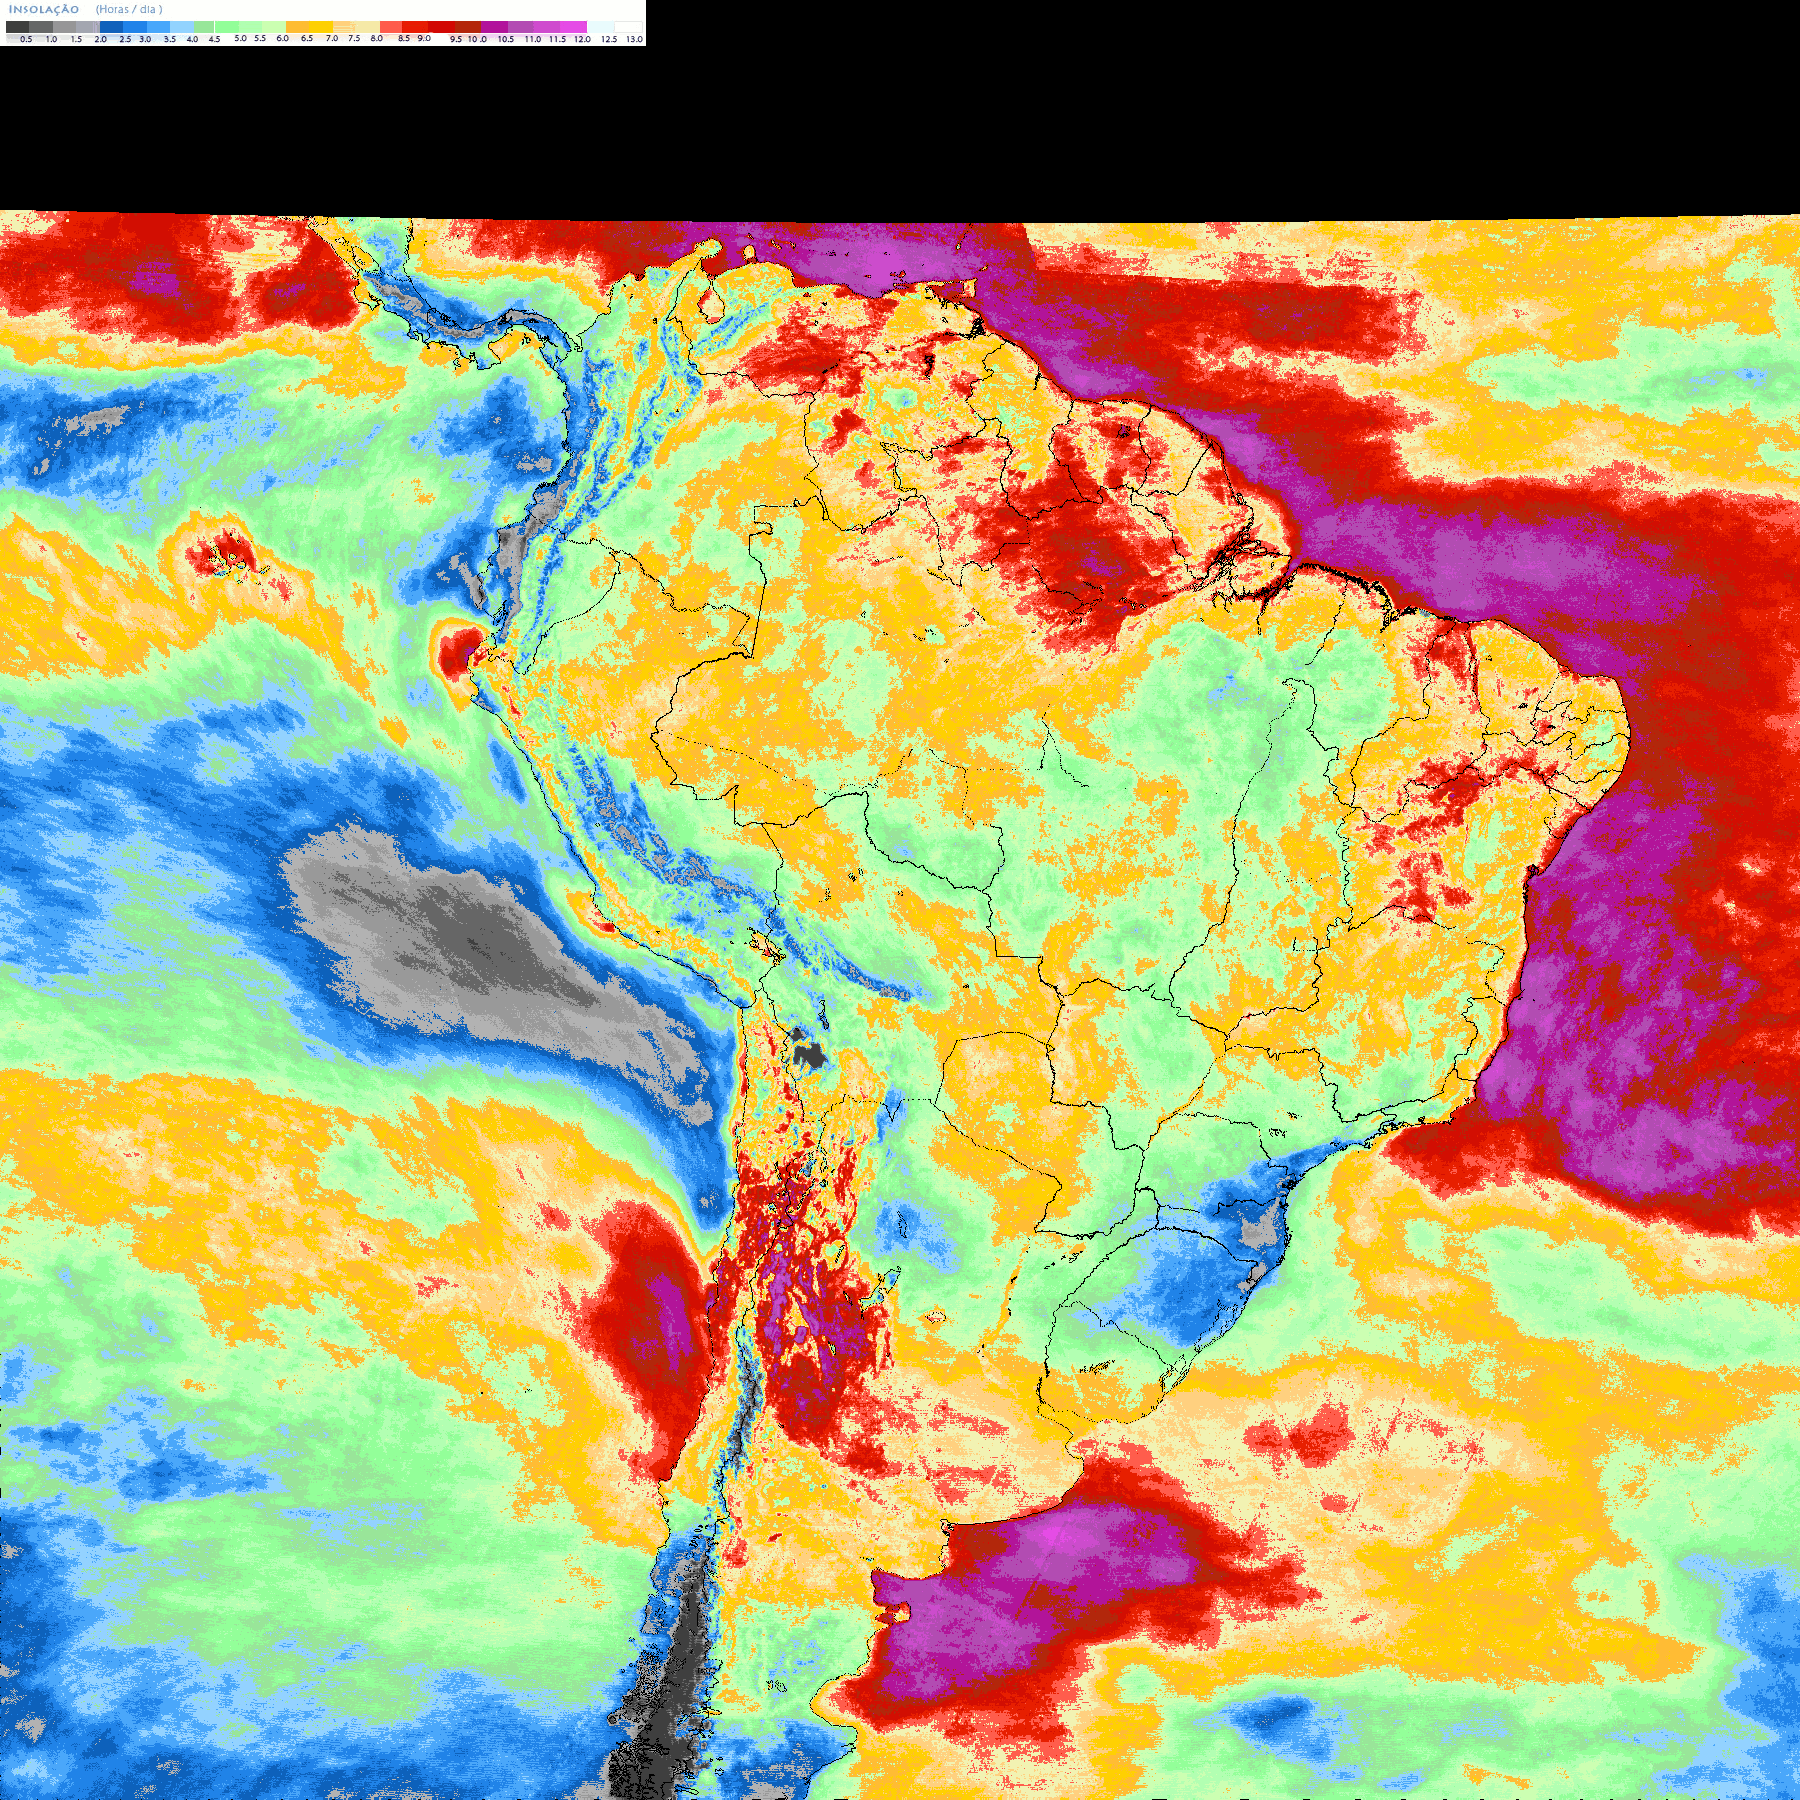This screenshot has width=1800, height=1800.
Task: Pick the orange swatch between 6.0 and 6.5
Action: tap(297, 27)
